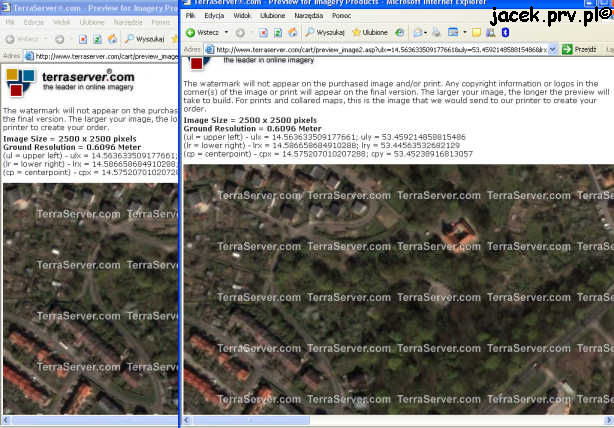Click the Print icon in front window toolbar
This screenshot has width=614, height=428.
436,33
